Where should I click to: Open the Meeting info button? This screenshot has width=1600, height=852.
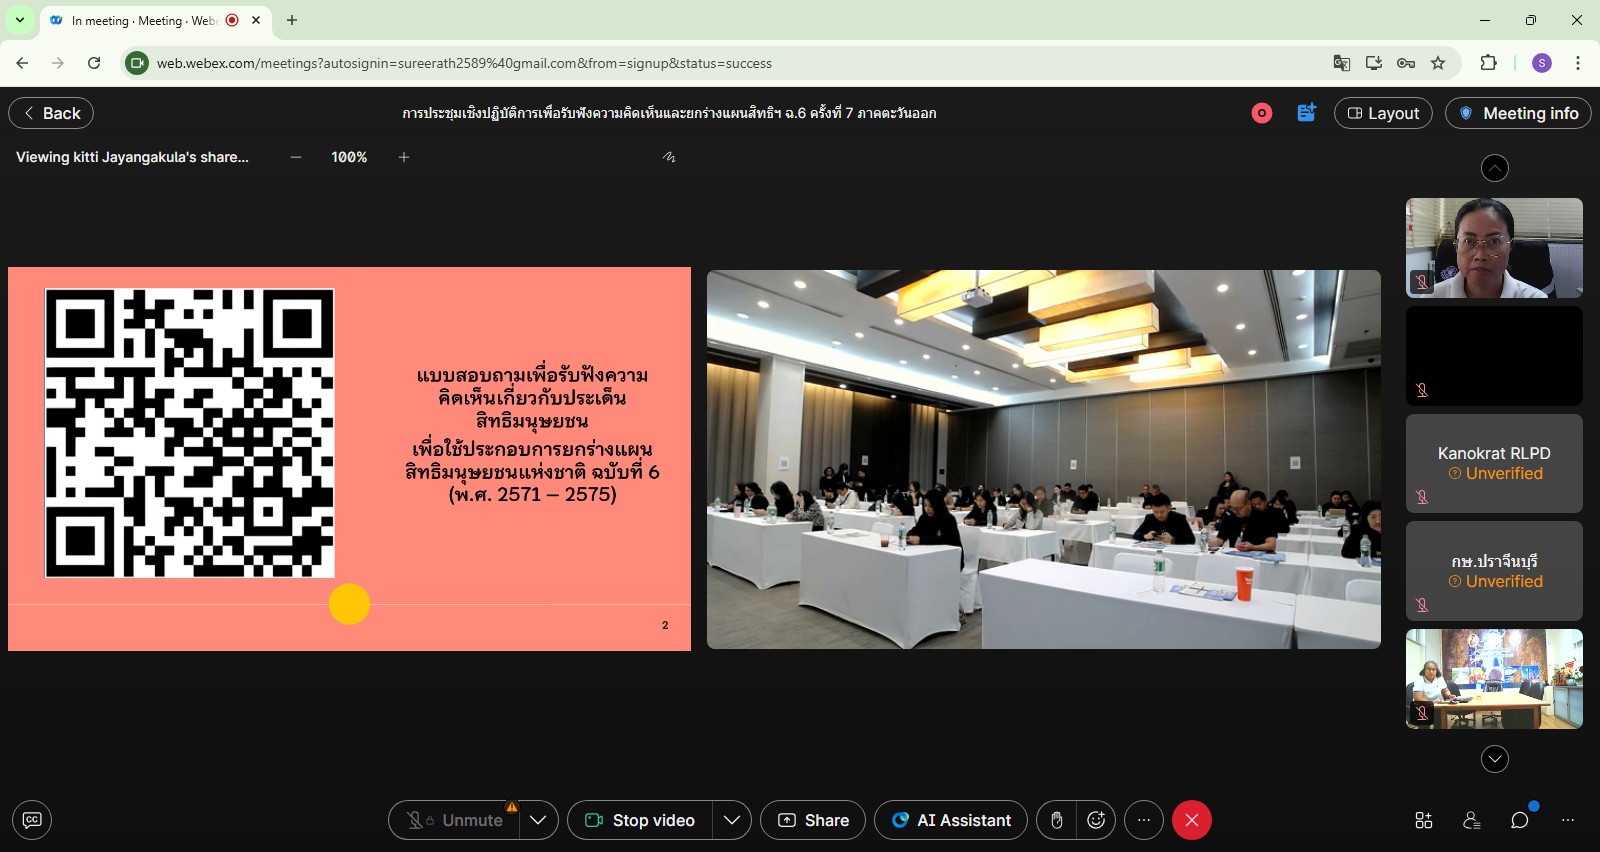click(x=1518, y=113)
